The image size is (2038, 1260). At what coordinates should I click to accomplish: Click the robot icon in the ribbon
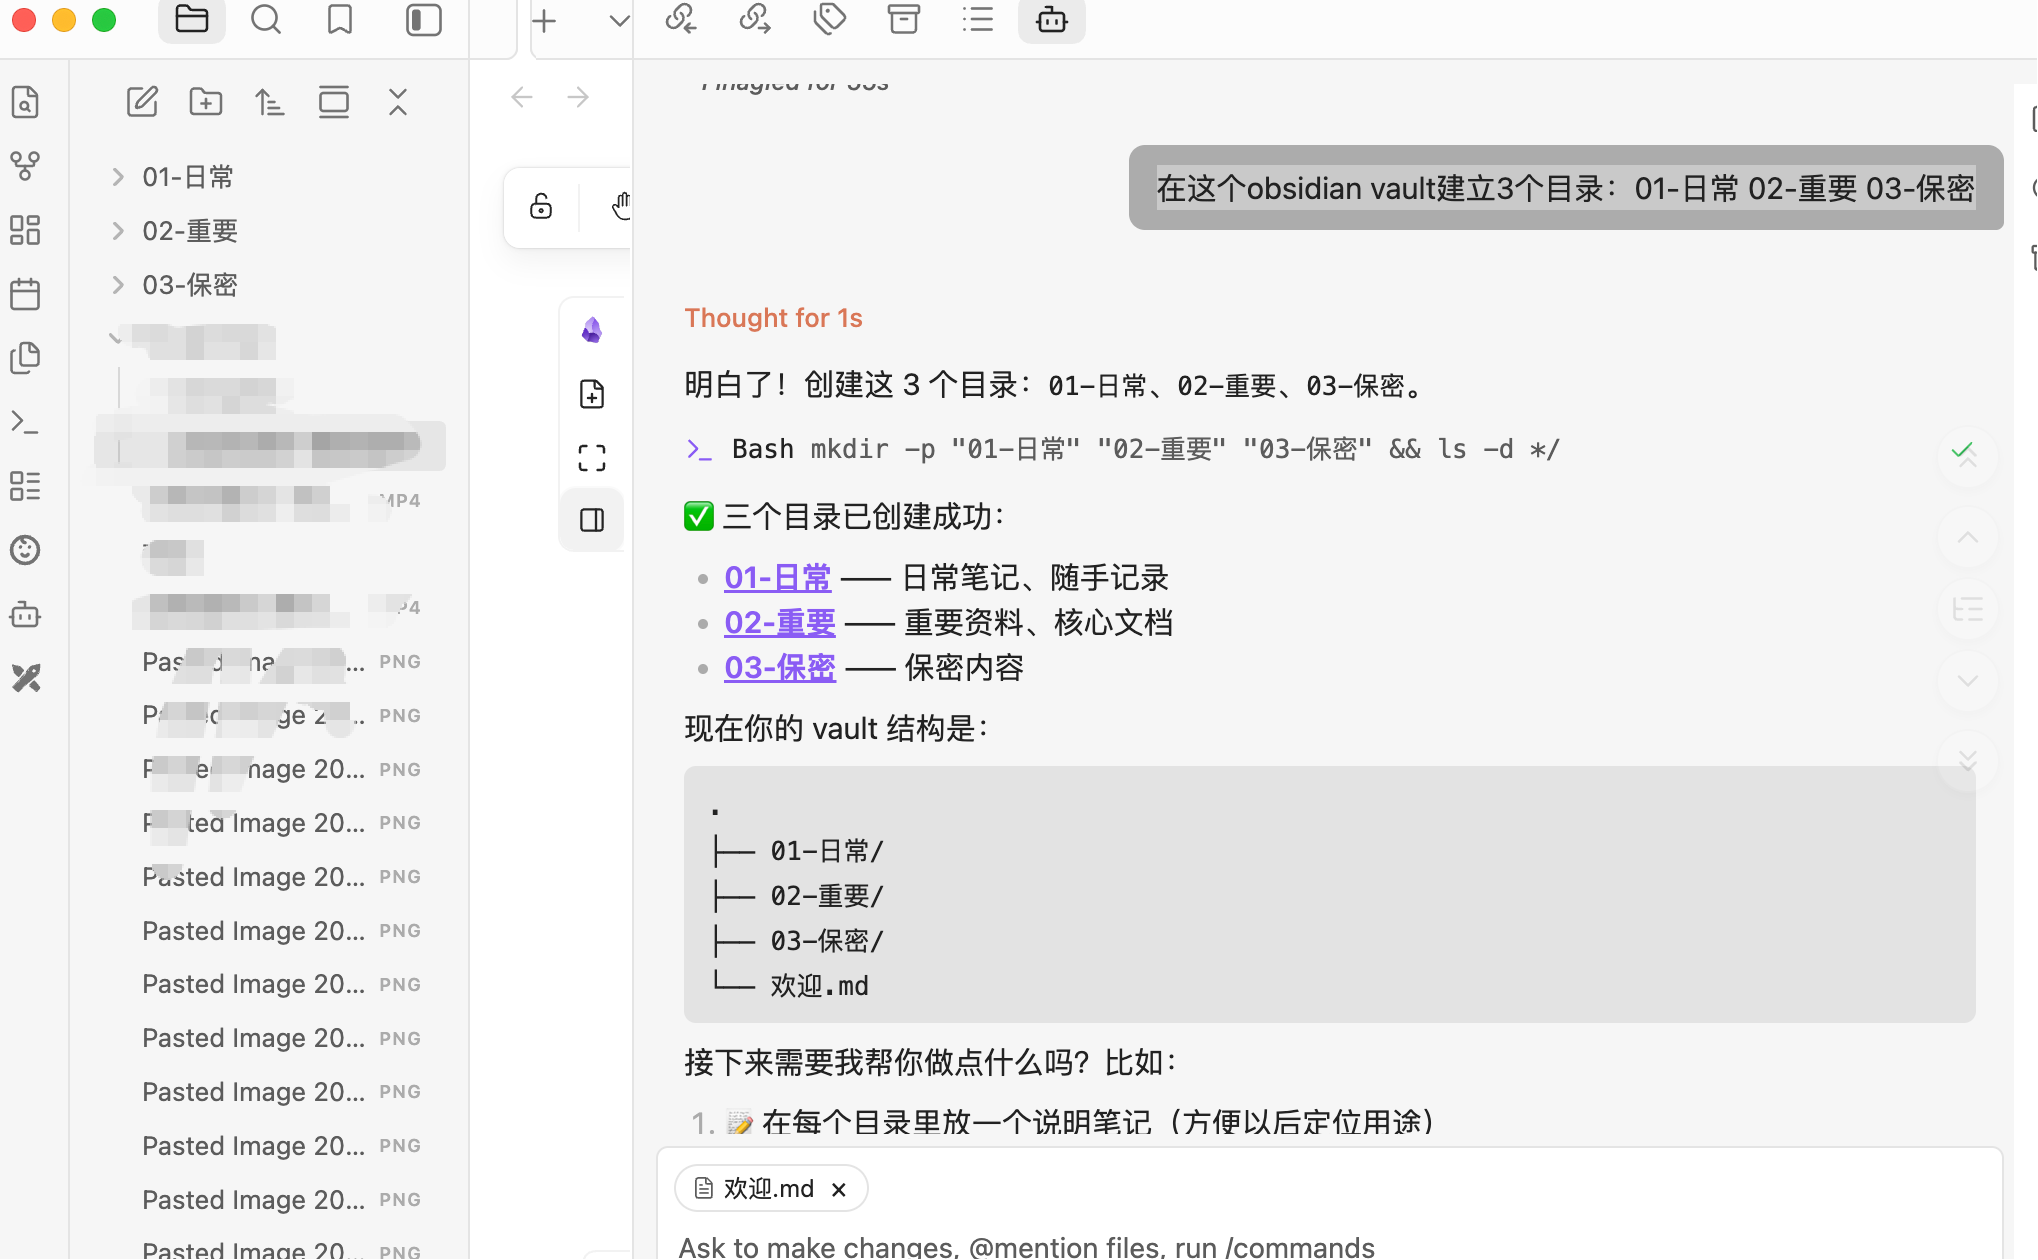(x=25, y=614)
